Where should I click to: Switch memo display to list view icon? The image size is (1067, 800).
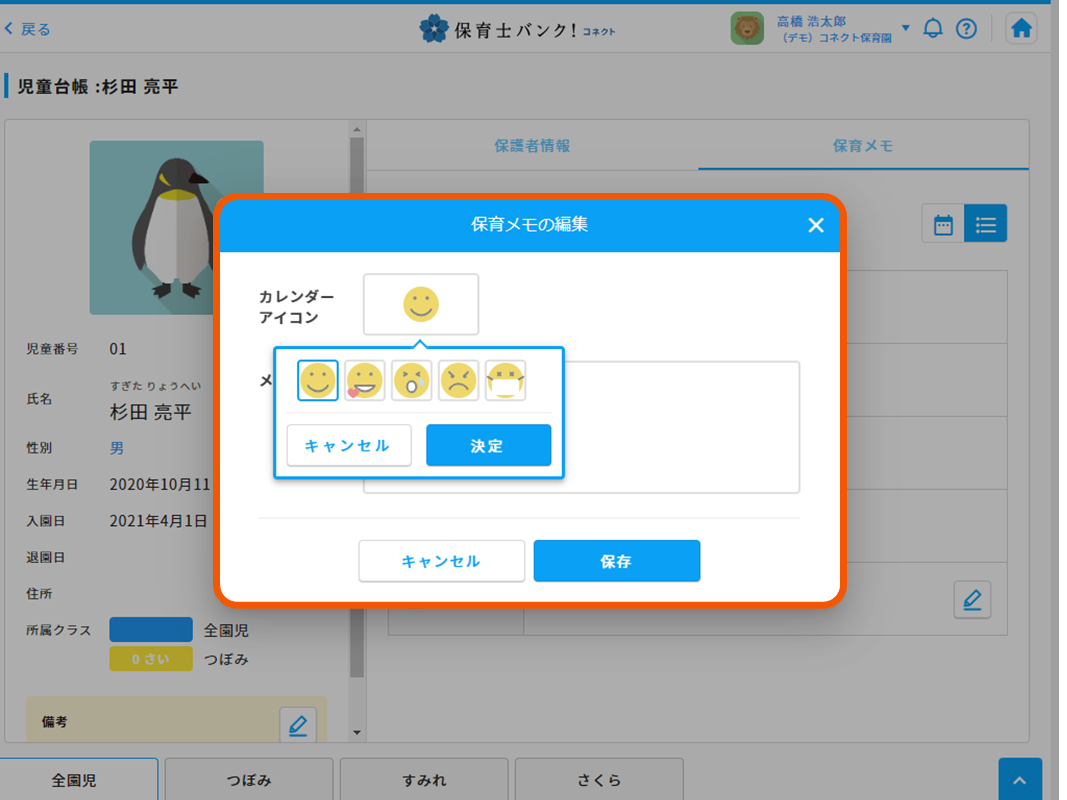click(x=986, y=224)
